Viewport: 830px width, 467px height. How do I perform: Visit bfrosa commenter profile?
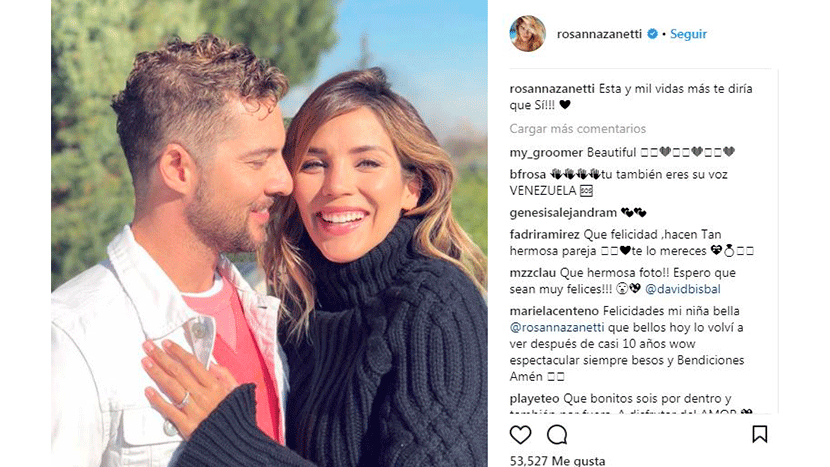(528, 174)
